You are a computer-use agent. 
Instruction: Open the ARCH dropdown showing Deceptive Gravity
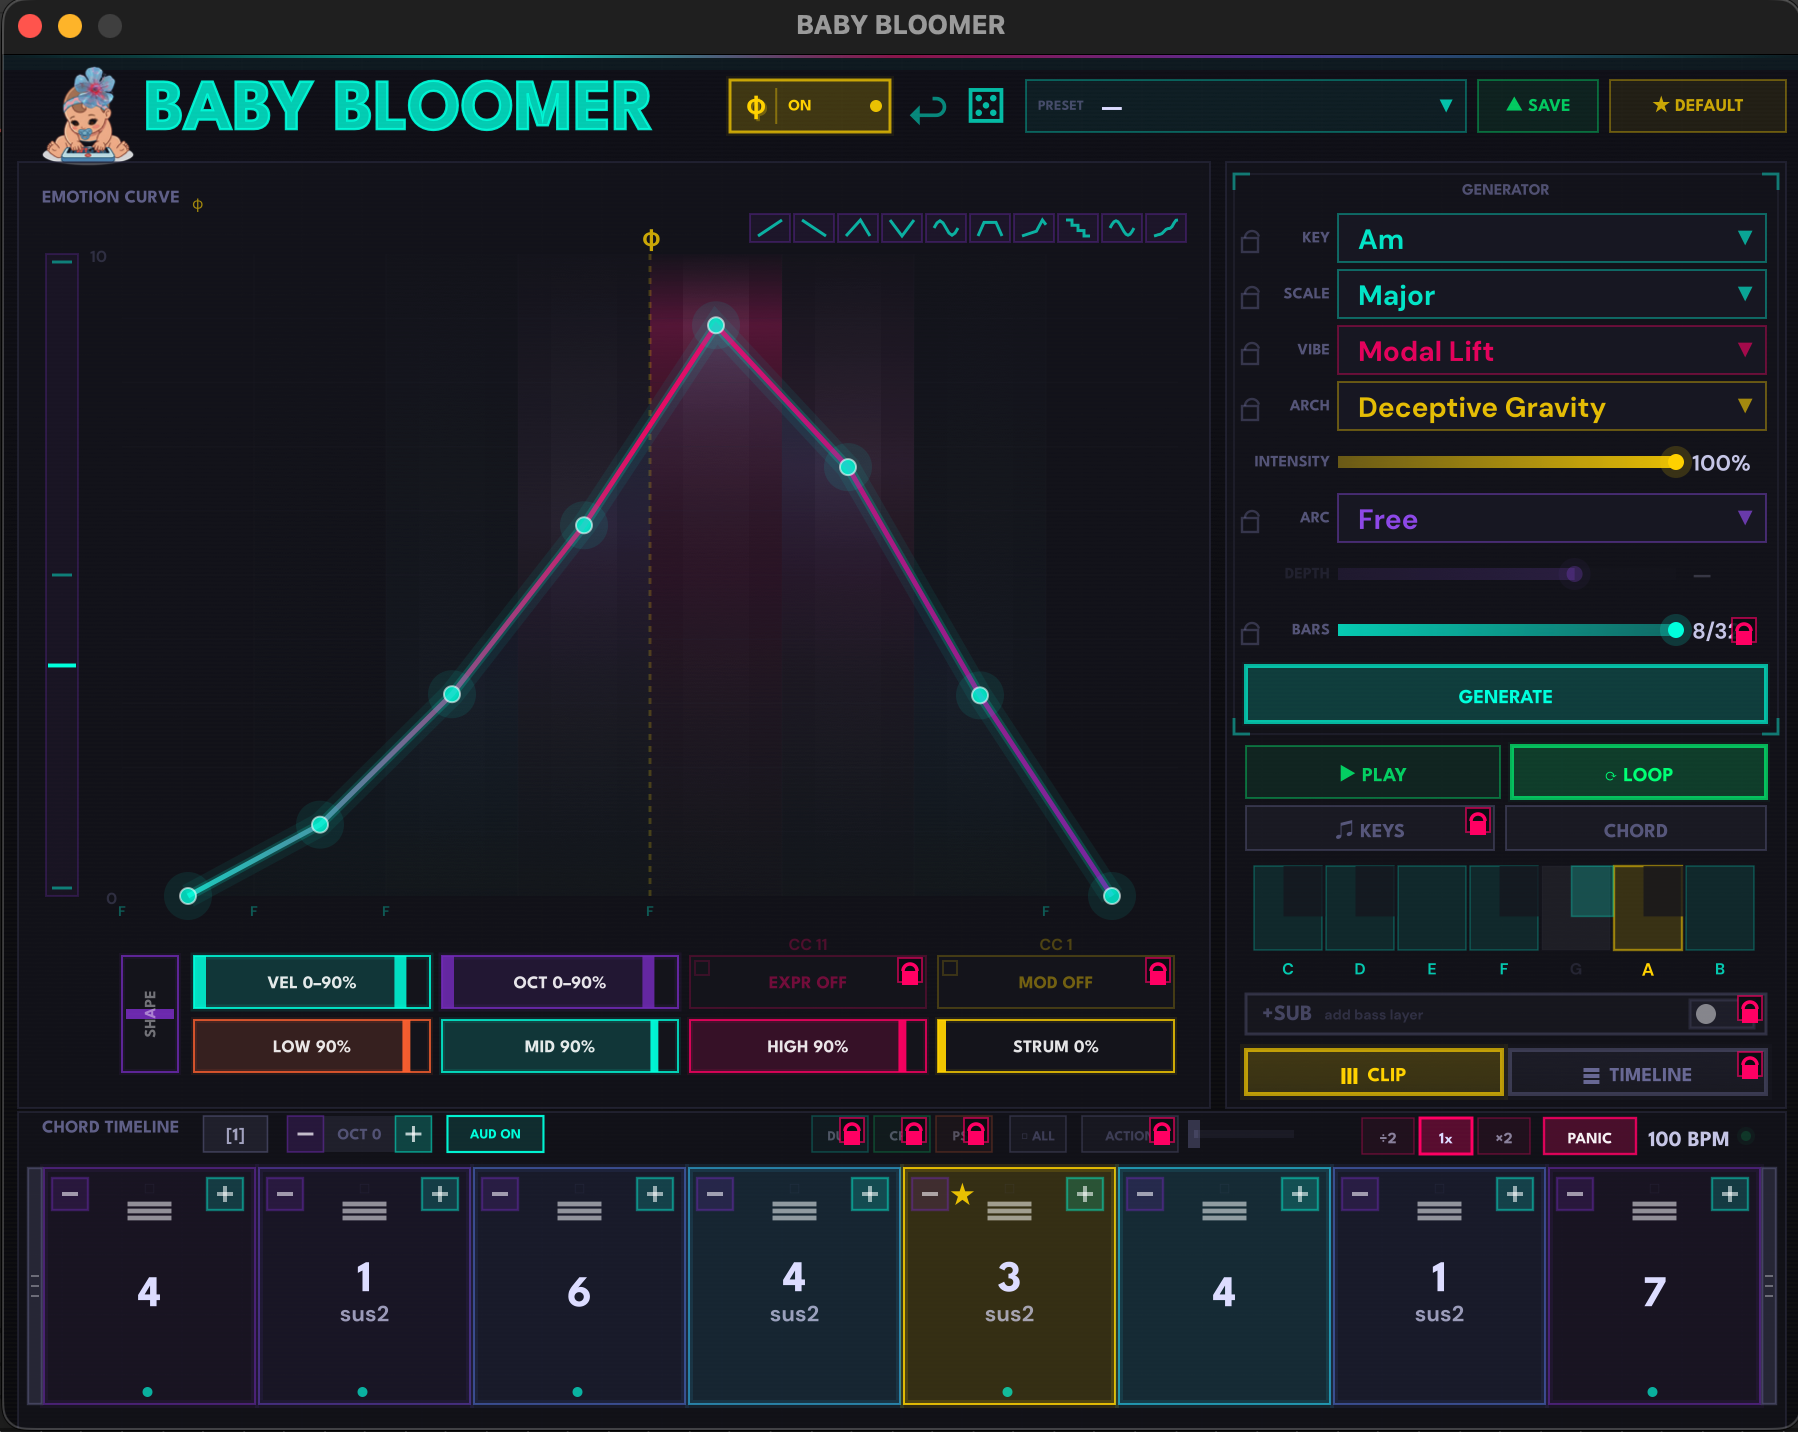1550,407
